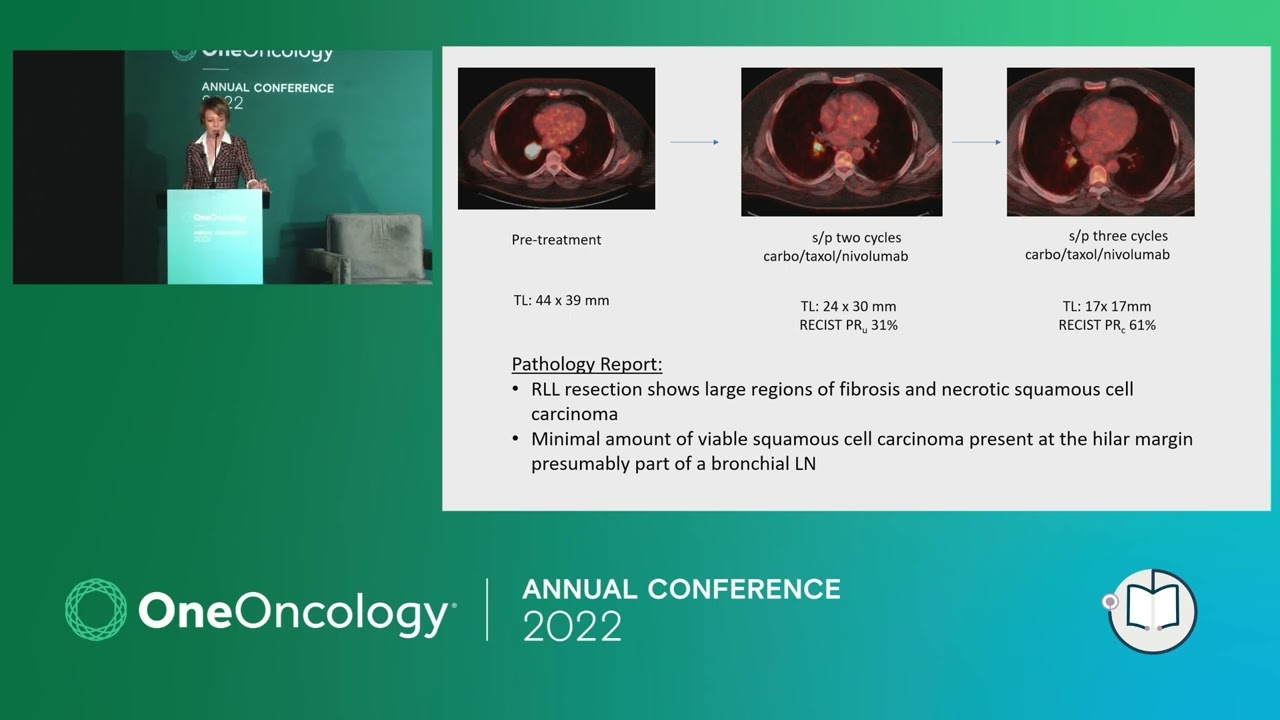This screenshot has width=1280, height=720.
Task: Click the open book icon at bottom right
Action: pos(1152,611)
